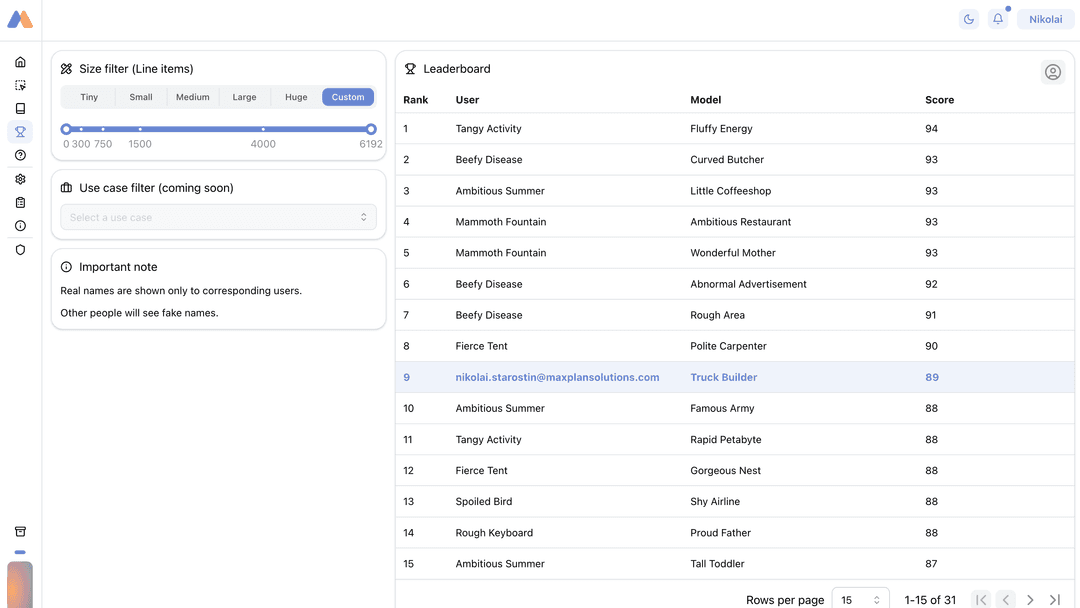Click the Curved Butcher model cell
Screen dimensions: 1080x608
click(x=727, y=160)
